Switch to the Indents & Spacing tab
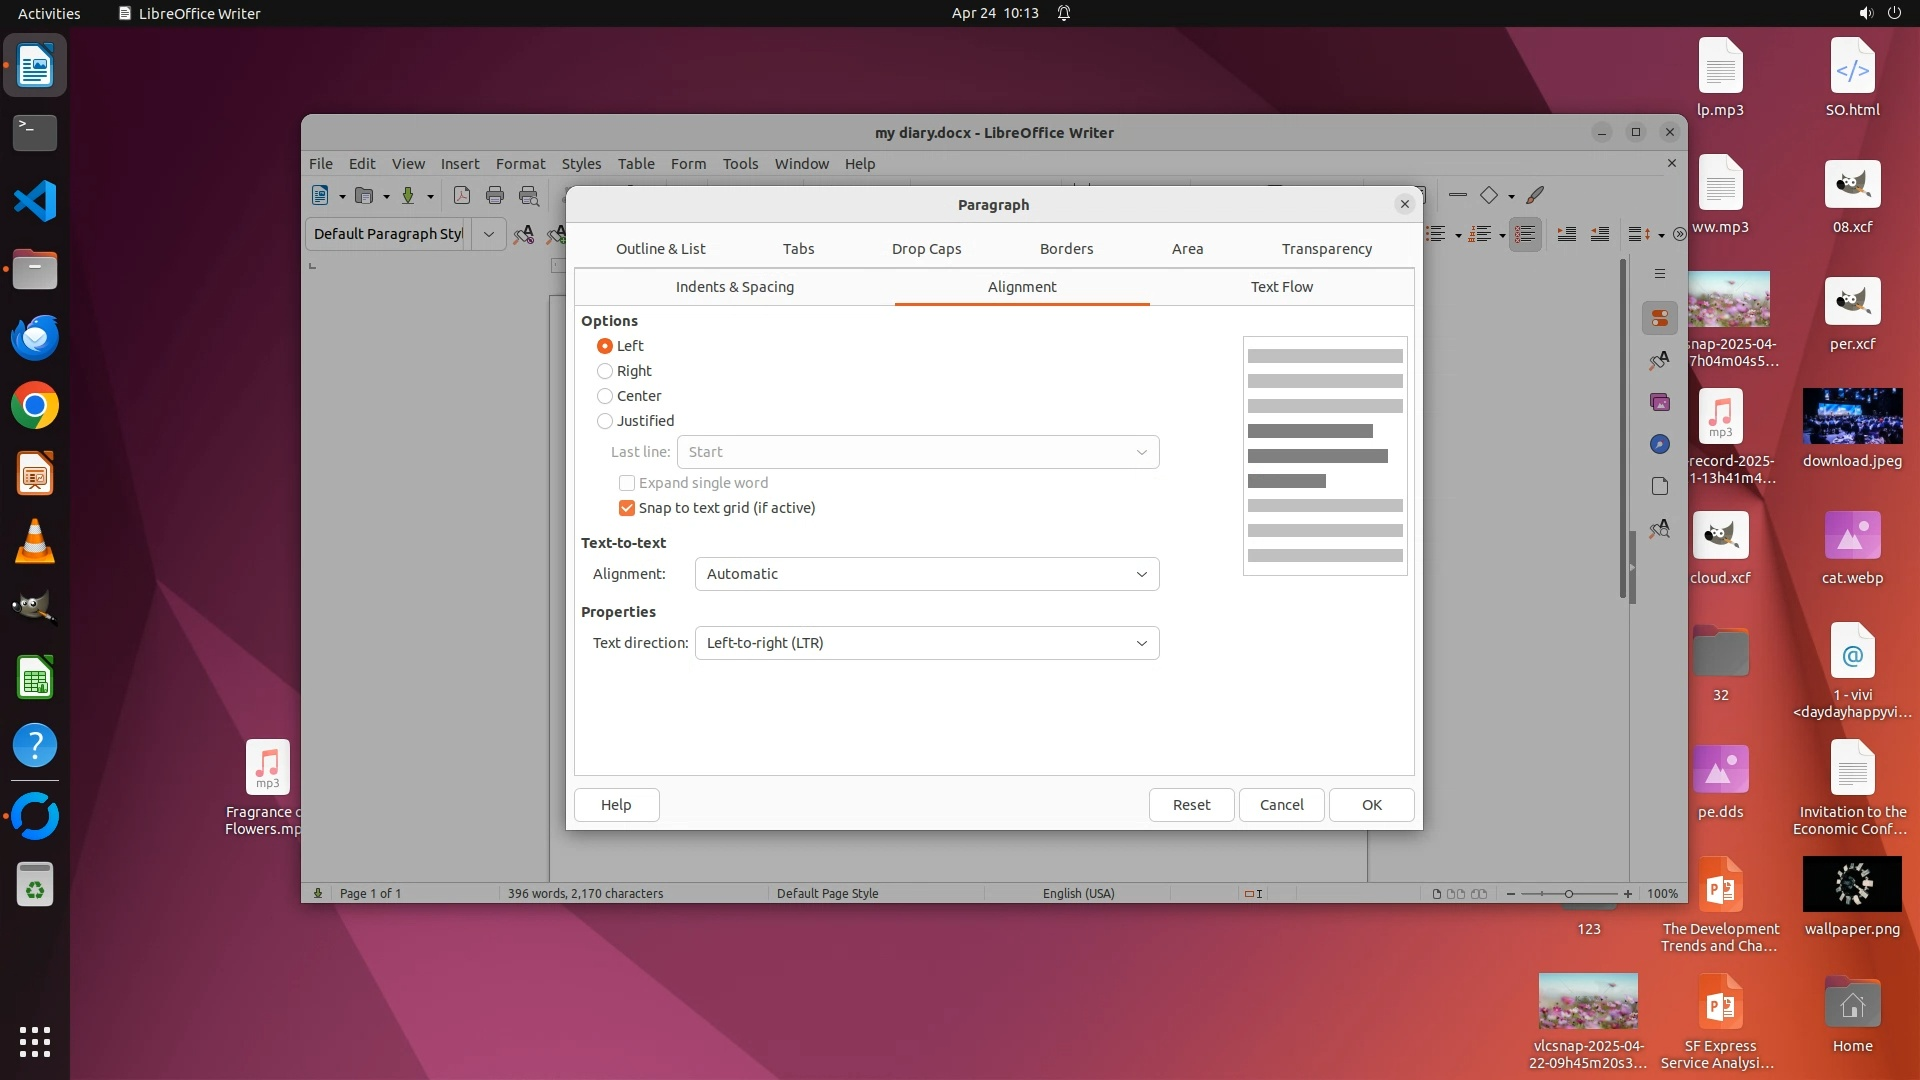The width and height of the screenshot is (1920, 1080). (734, 287)
